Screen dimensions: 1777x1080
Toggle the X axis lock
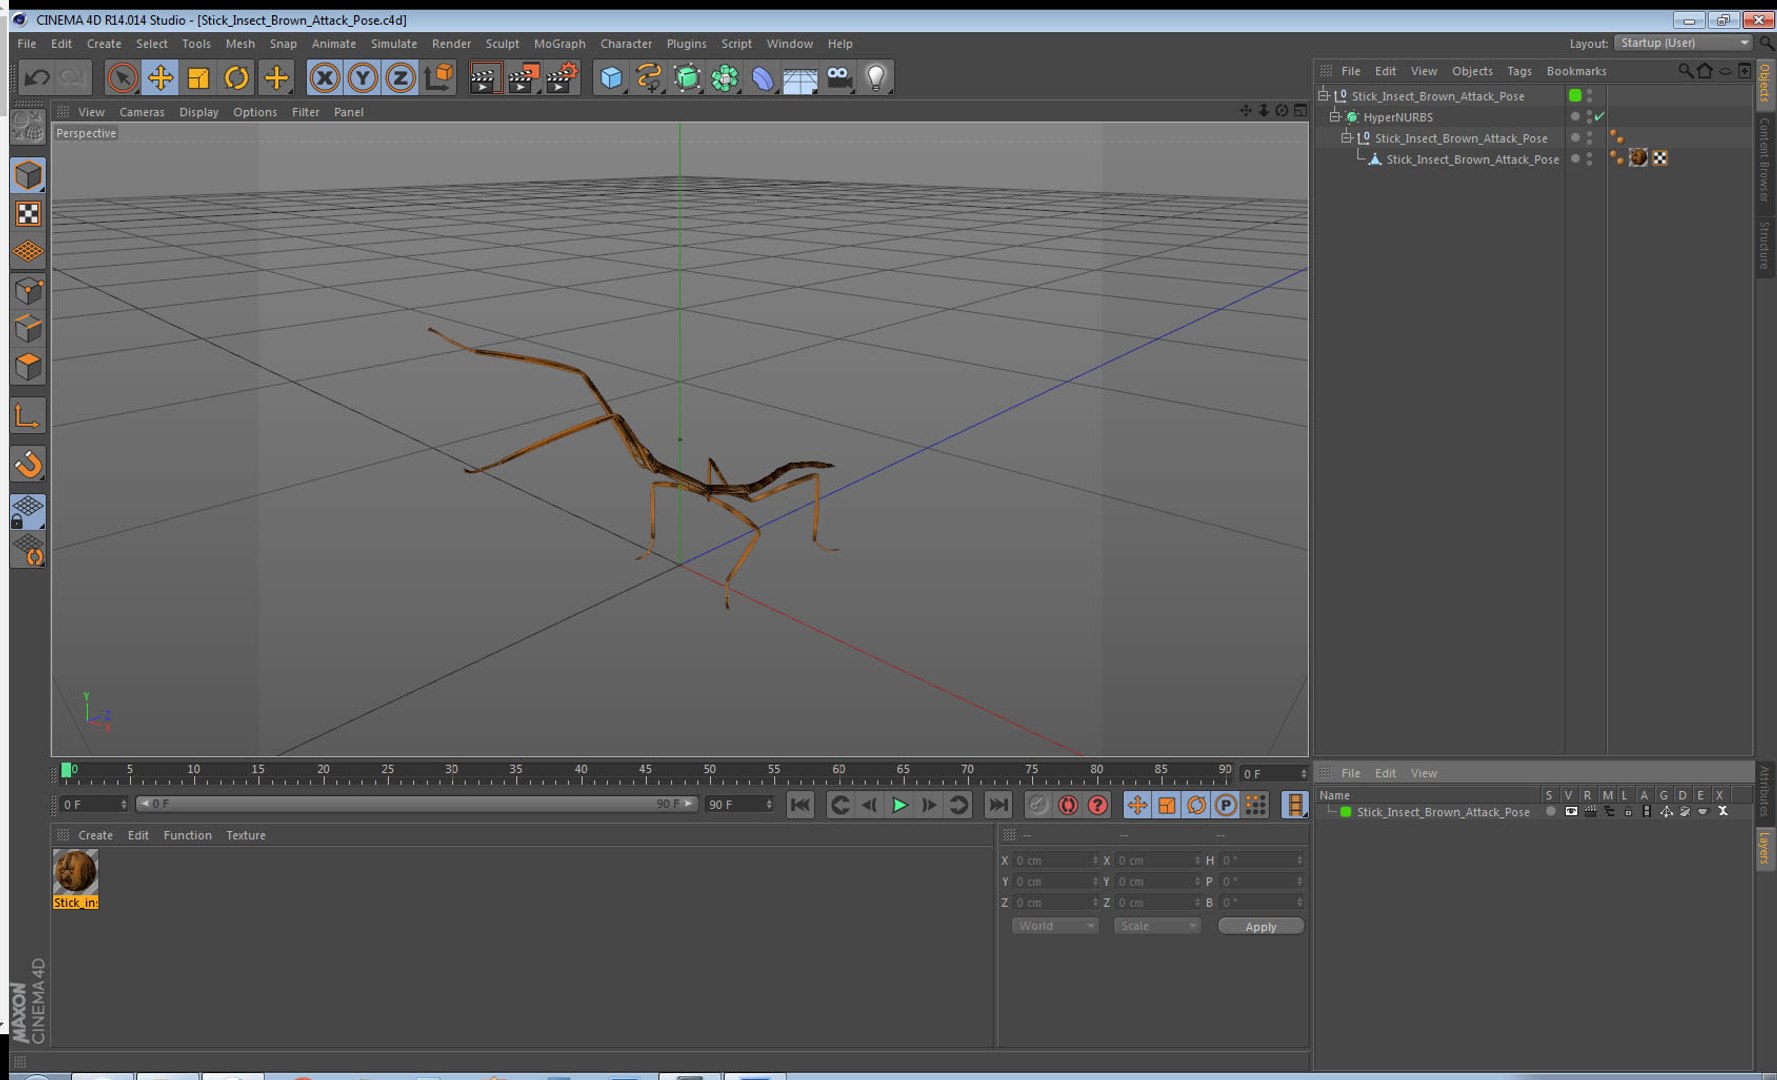click(x=324, y=78)
